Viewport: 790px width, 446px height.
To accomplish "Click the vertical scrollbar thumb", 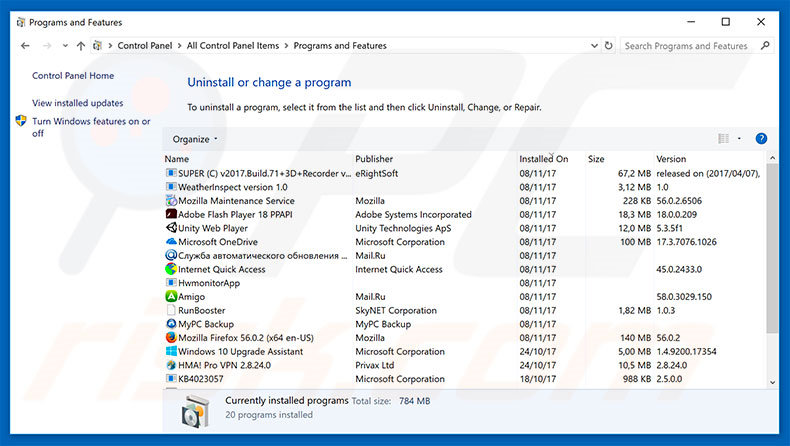I will click(772, 248).
